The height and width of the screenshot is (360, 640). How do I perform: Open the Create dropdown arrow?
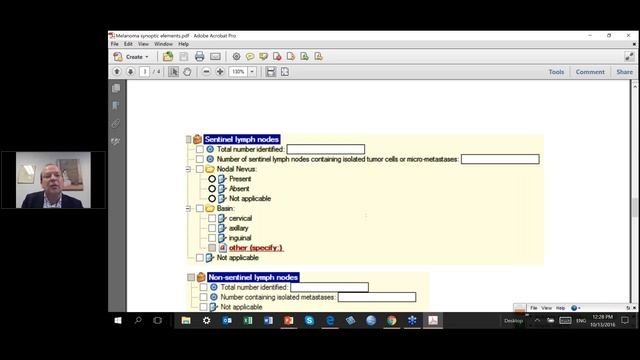(147, 57)
